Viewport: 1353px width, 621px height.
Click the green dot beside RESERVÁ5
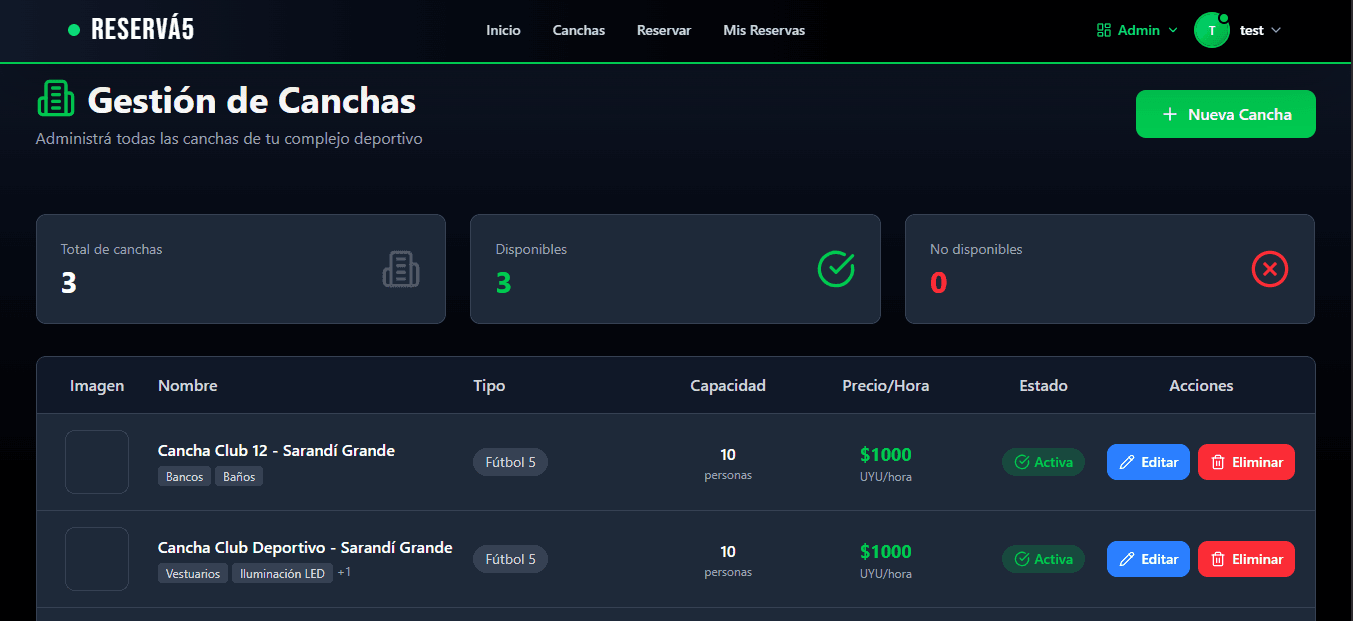tap(73, 30)
